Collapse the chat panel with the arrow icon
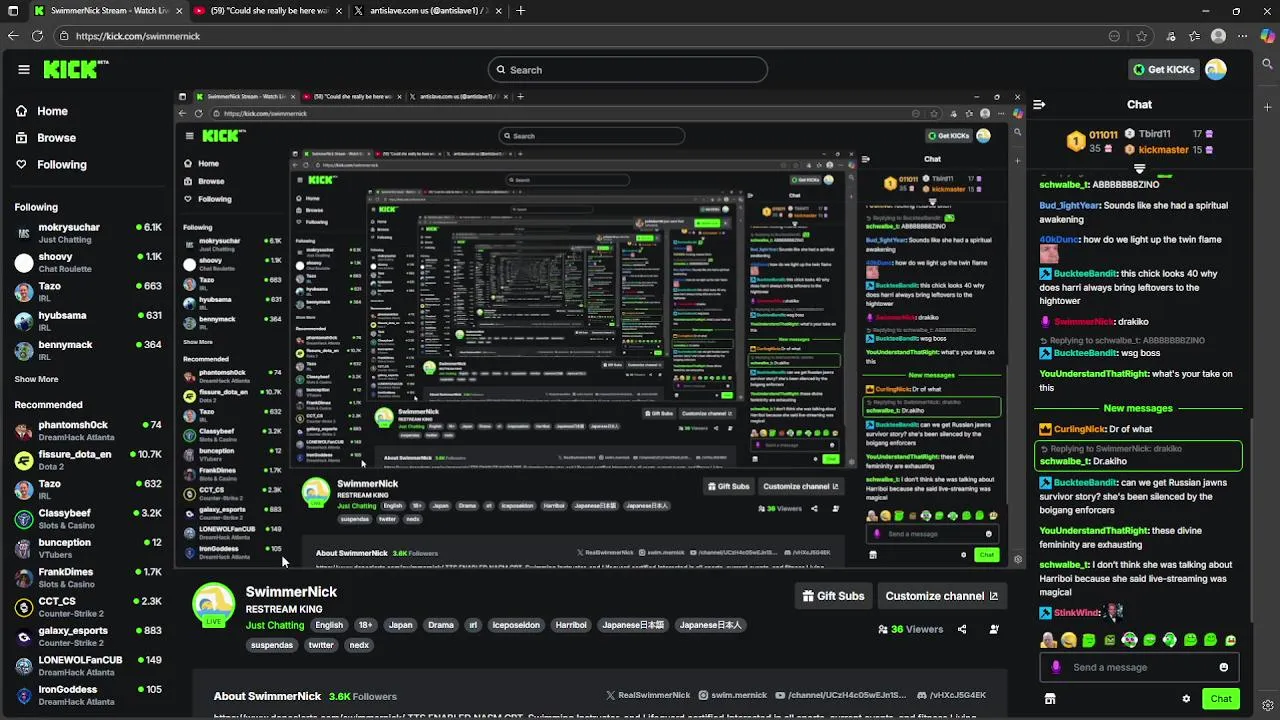 point(1039,104)
